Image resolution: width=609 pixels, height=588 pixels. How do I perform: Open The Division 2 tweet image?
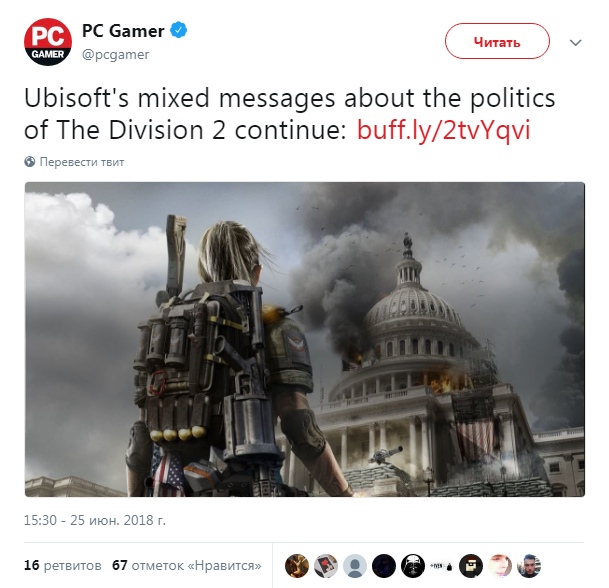(x=304, y=339)
